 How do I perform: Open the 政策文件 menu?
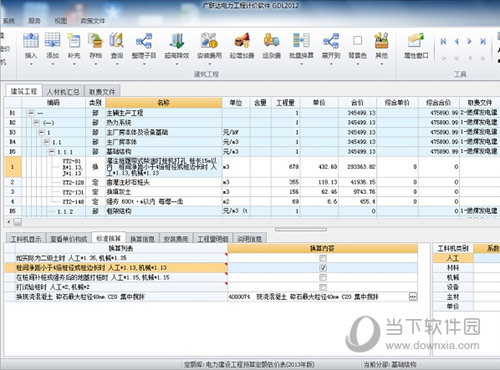93,21
